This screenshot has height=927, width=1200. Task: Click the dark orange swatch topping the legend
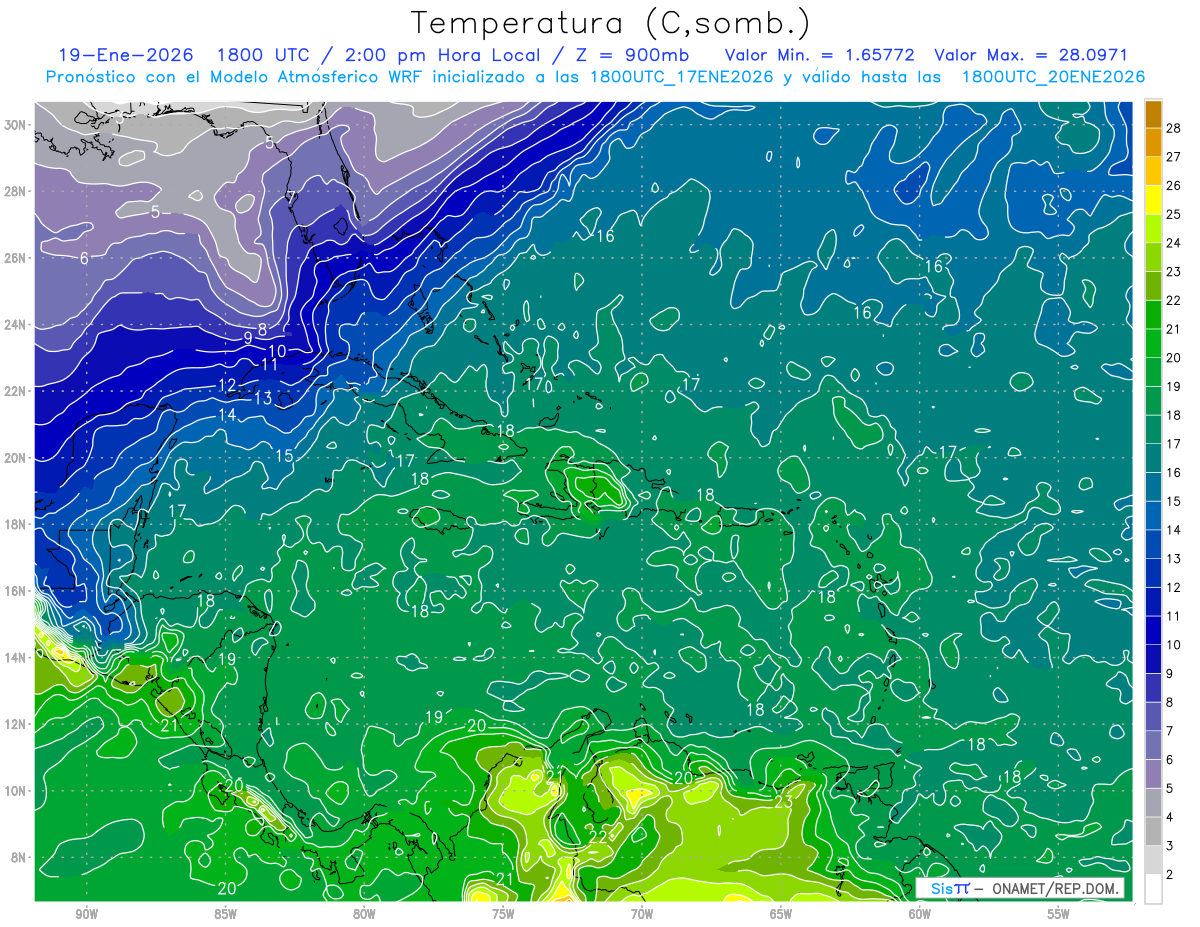[x=1153, y=115]
